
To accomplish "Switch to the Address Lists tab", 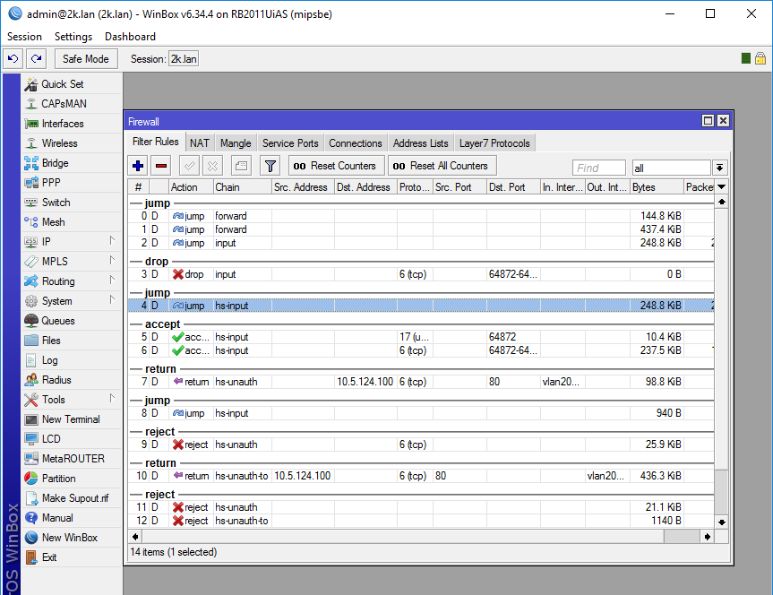I will click(x=421, y=143).
